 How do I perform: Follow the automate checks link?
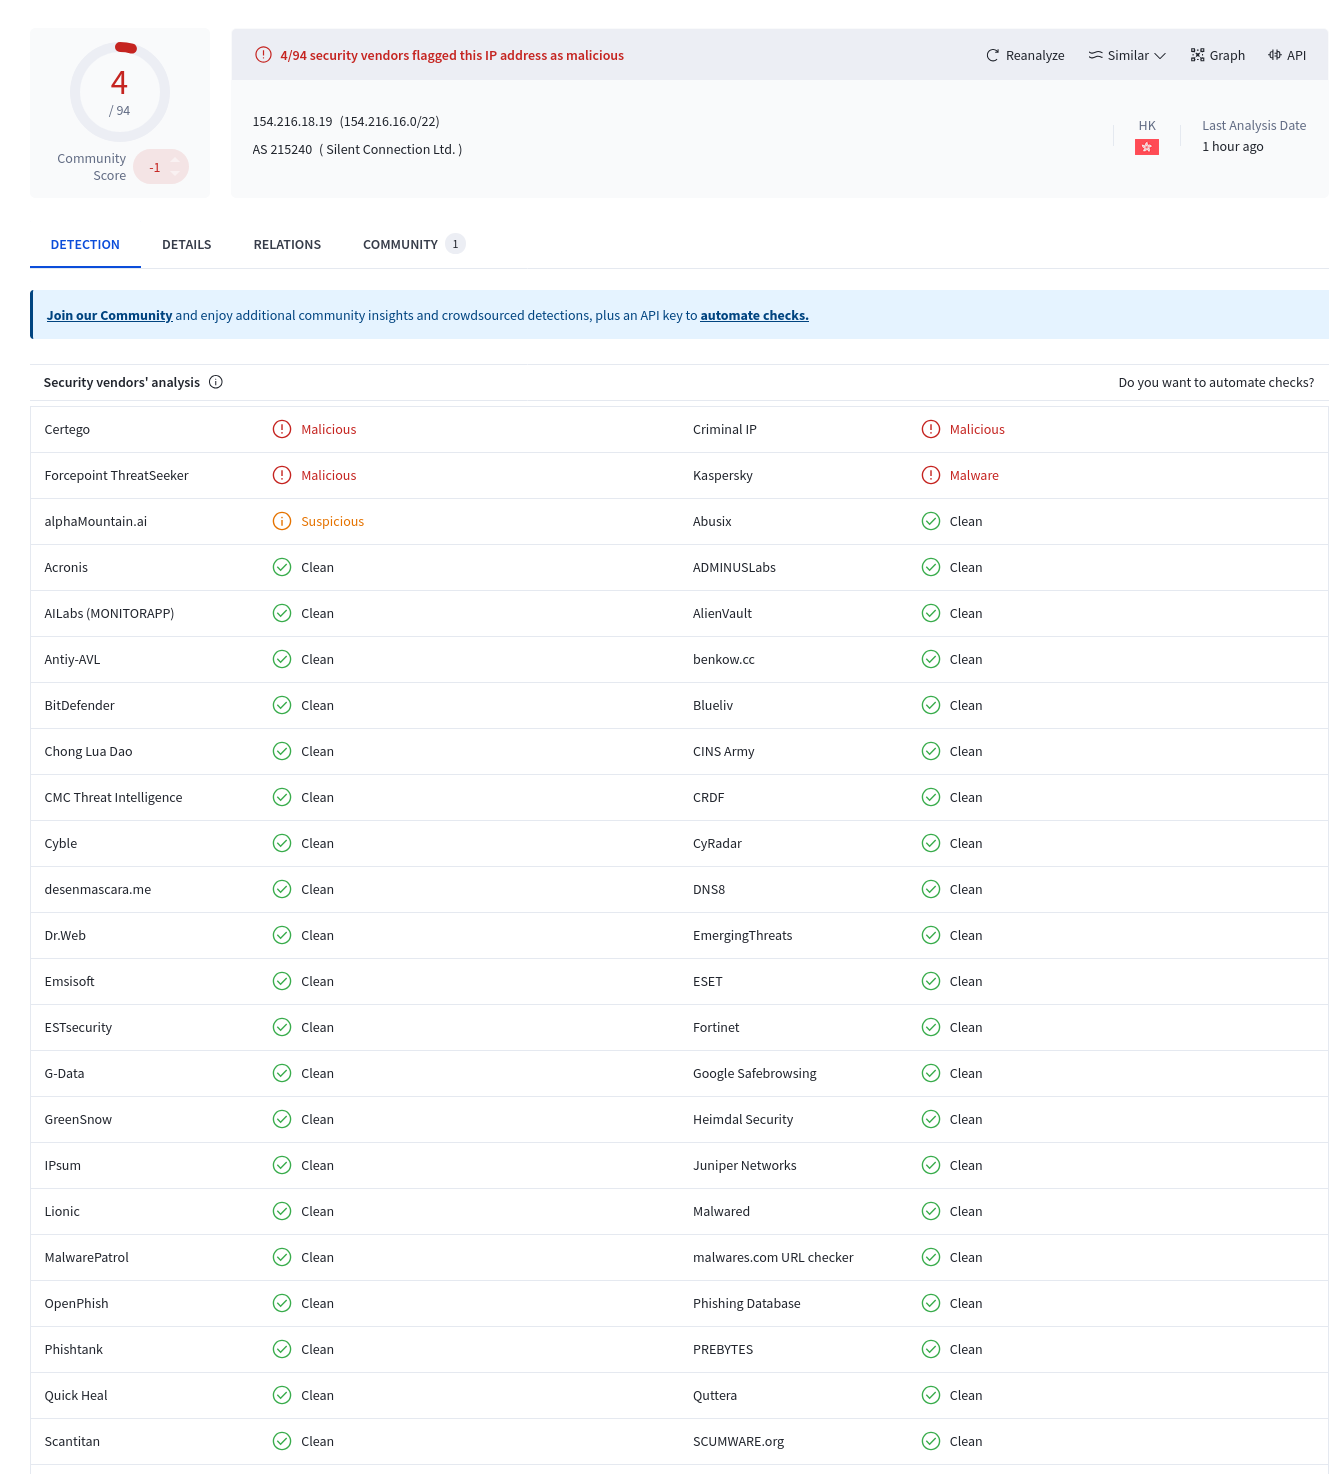(754, 315)
